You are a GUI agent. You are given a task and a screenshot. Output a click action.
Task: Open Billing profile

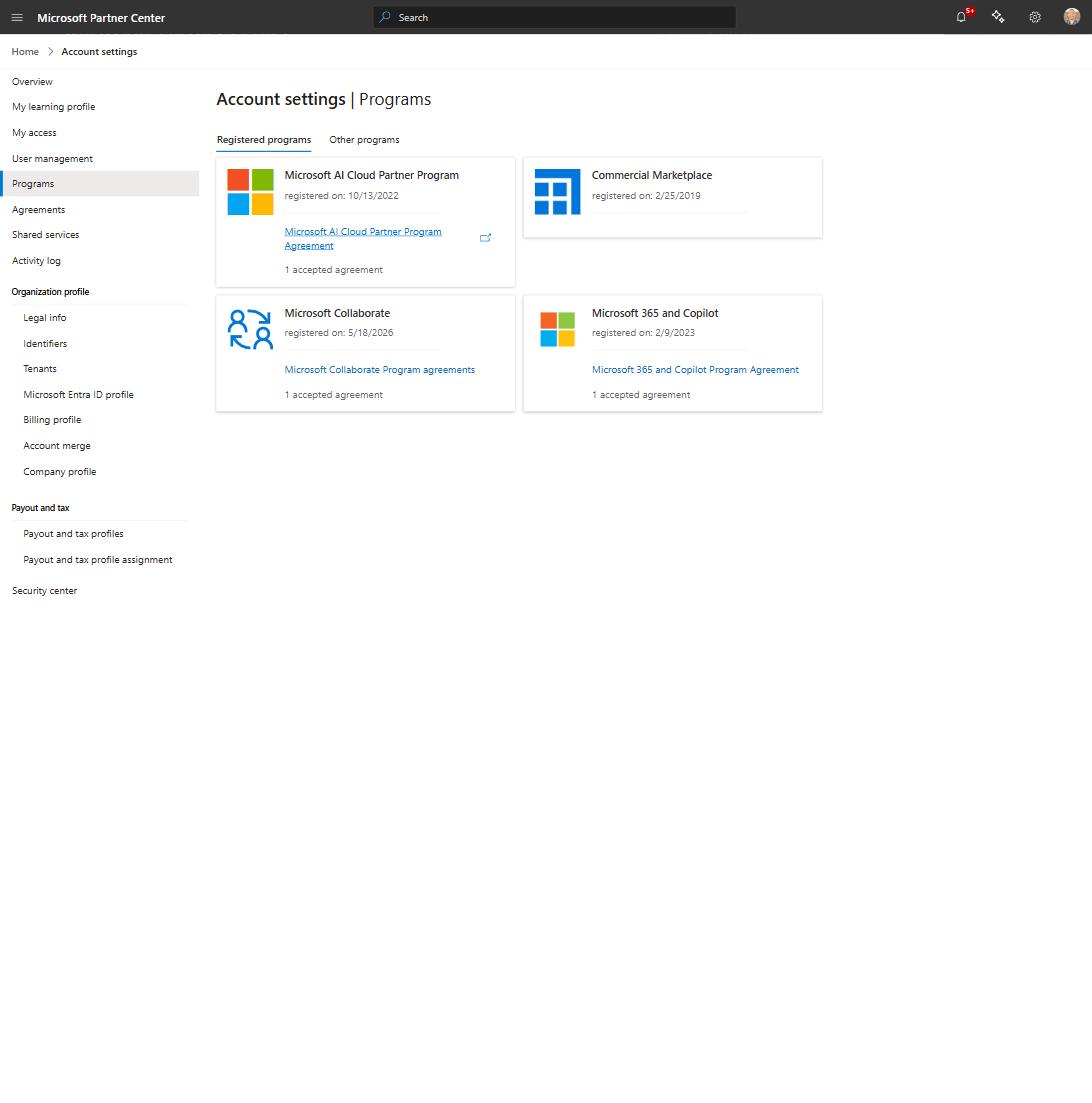(52, 420)
